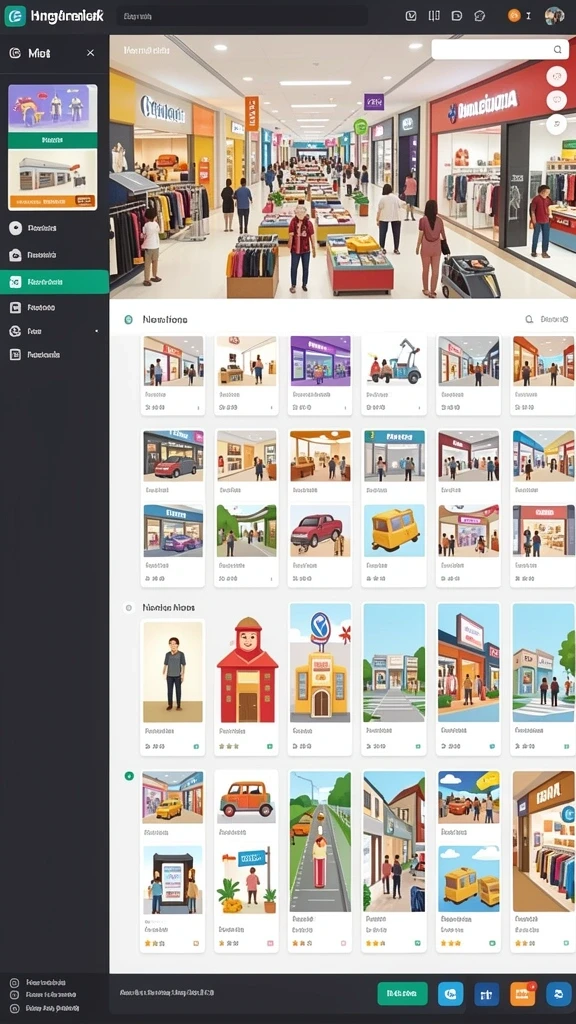Click the light blue icon in bottom bar
This screenshot has height=1024, width=576.
pyautogui.click(x=451, y=993)
